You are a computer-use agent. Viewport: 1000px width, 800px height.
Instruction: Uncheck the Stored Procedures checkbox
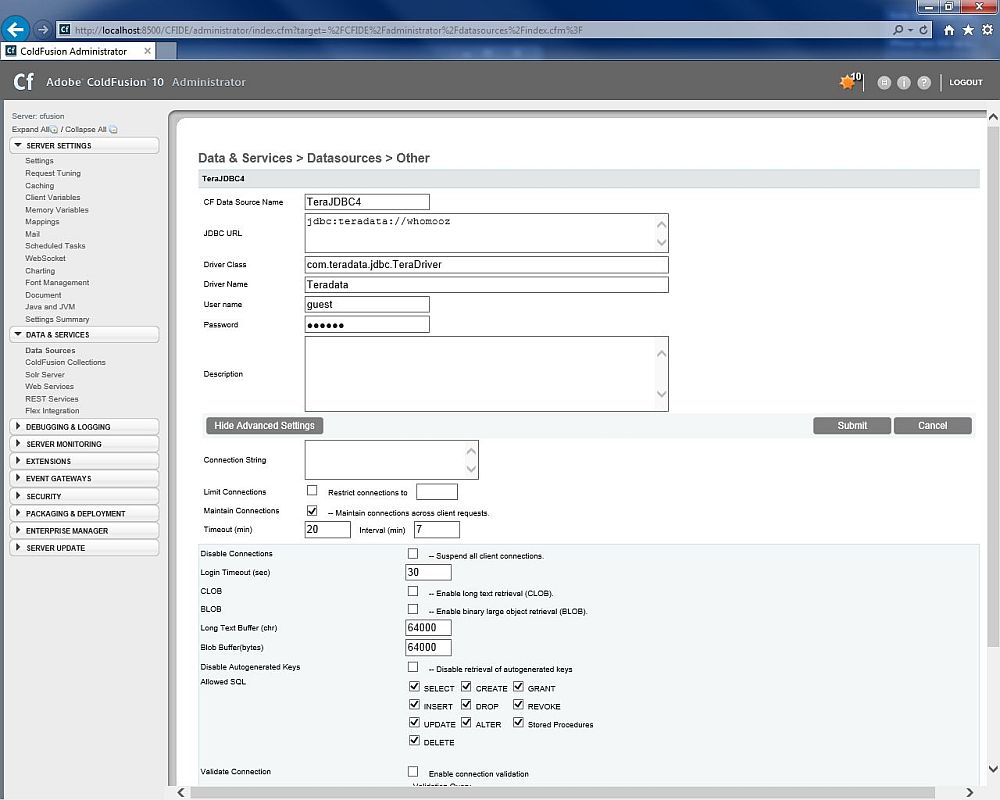click(x=518, y=722)
